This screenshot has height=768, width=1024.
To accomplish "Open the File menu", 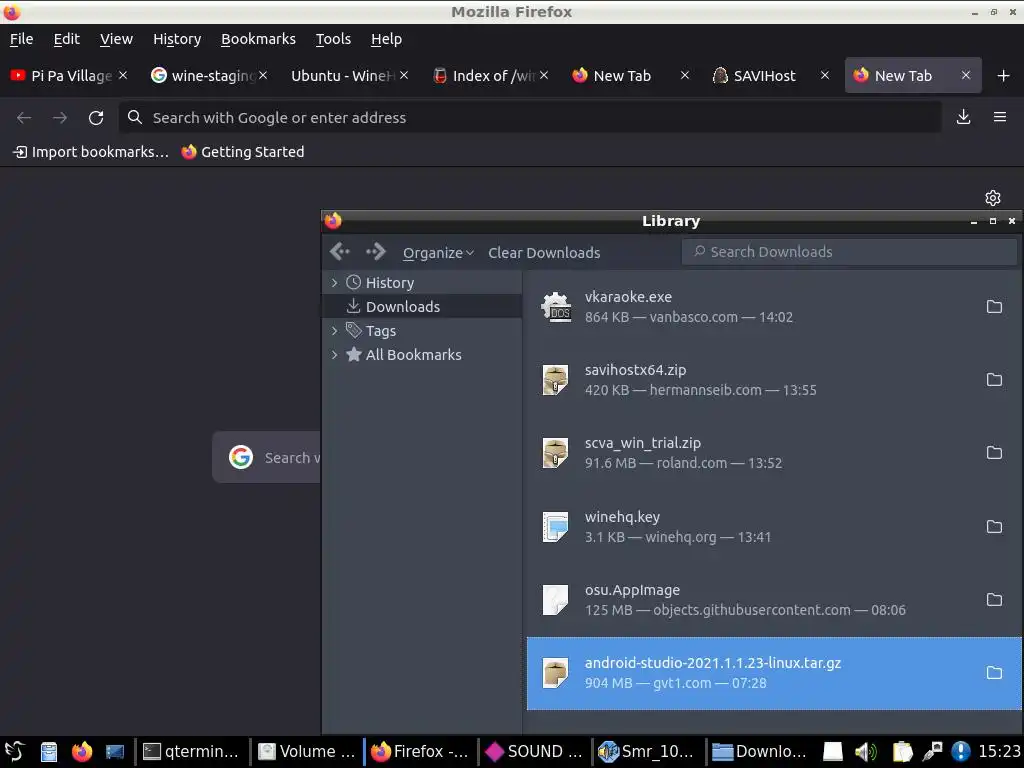I will click(x=22, y=39).
